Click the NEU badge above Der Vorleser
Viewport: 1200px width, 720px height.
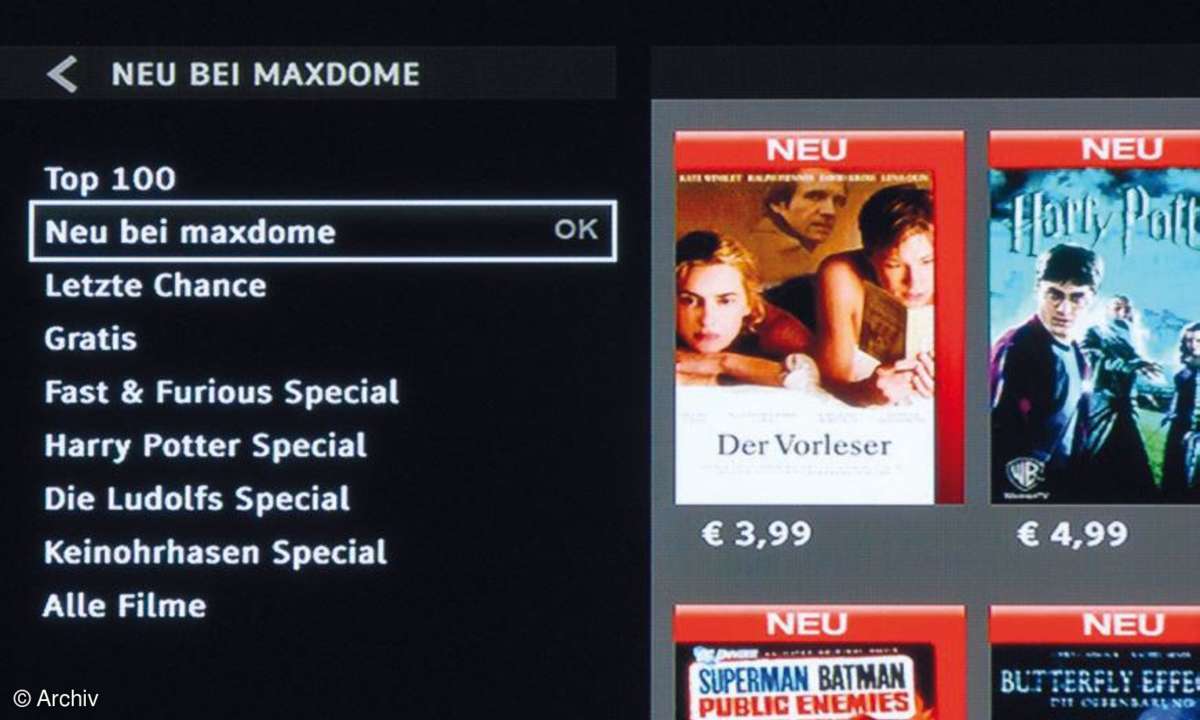806,150
